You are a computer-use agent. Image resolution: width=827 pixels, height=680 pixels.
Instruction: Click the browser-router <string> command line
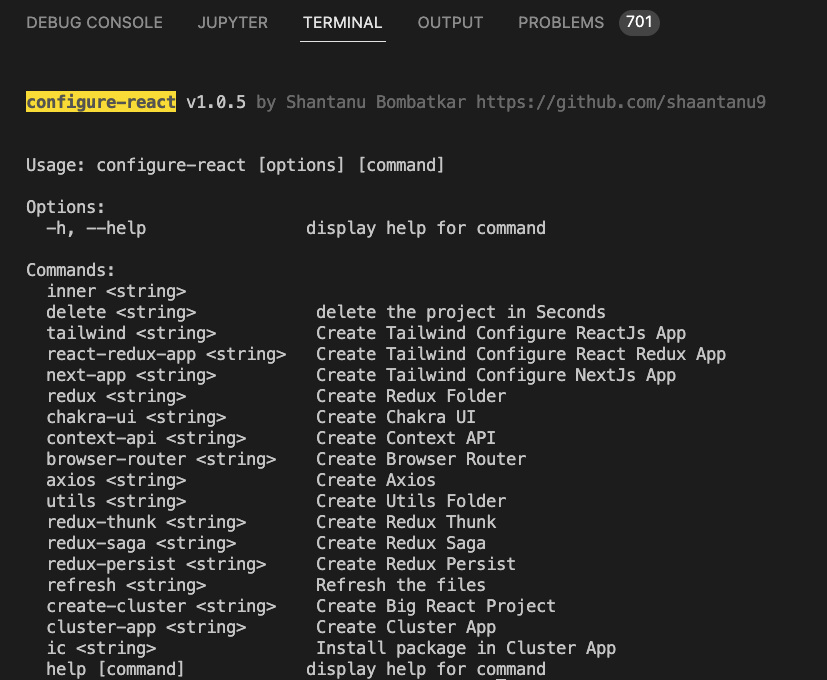pyautogui.click(x=286, y=459)
